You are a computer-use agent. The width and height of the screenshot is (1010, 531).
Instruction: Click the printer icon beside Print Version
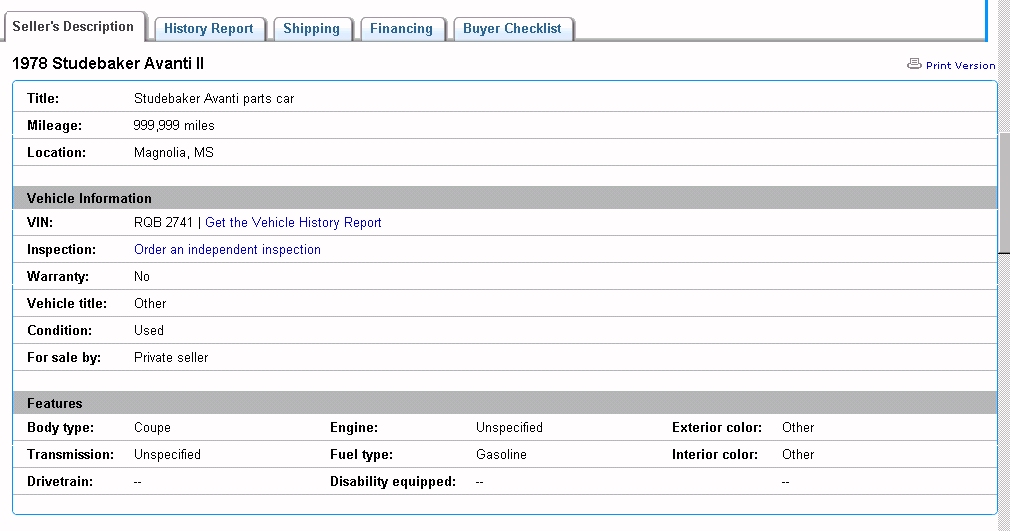coord(913,64)
